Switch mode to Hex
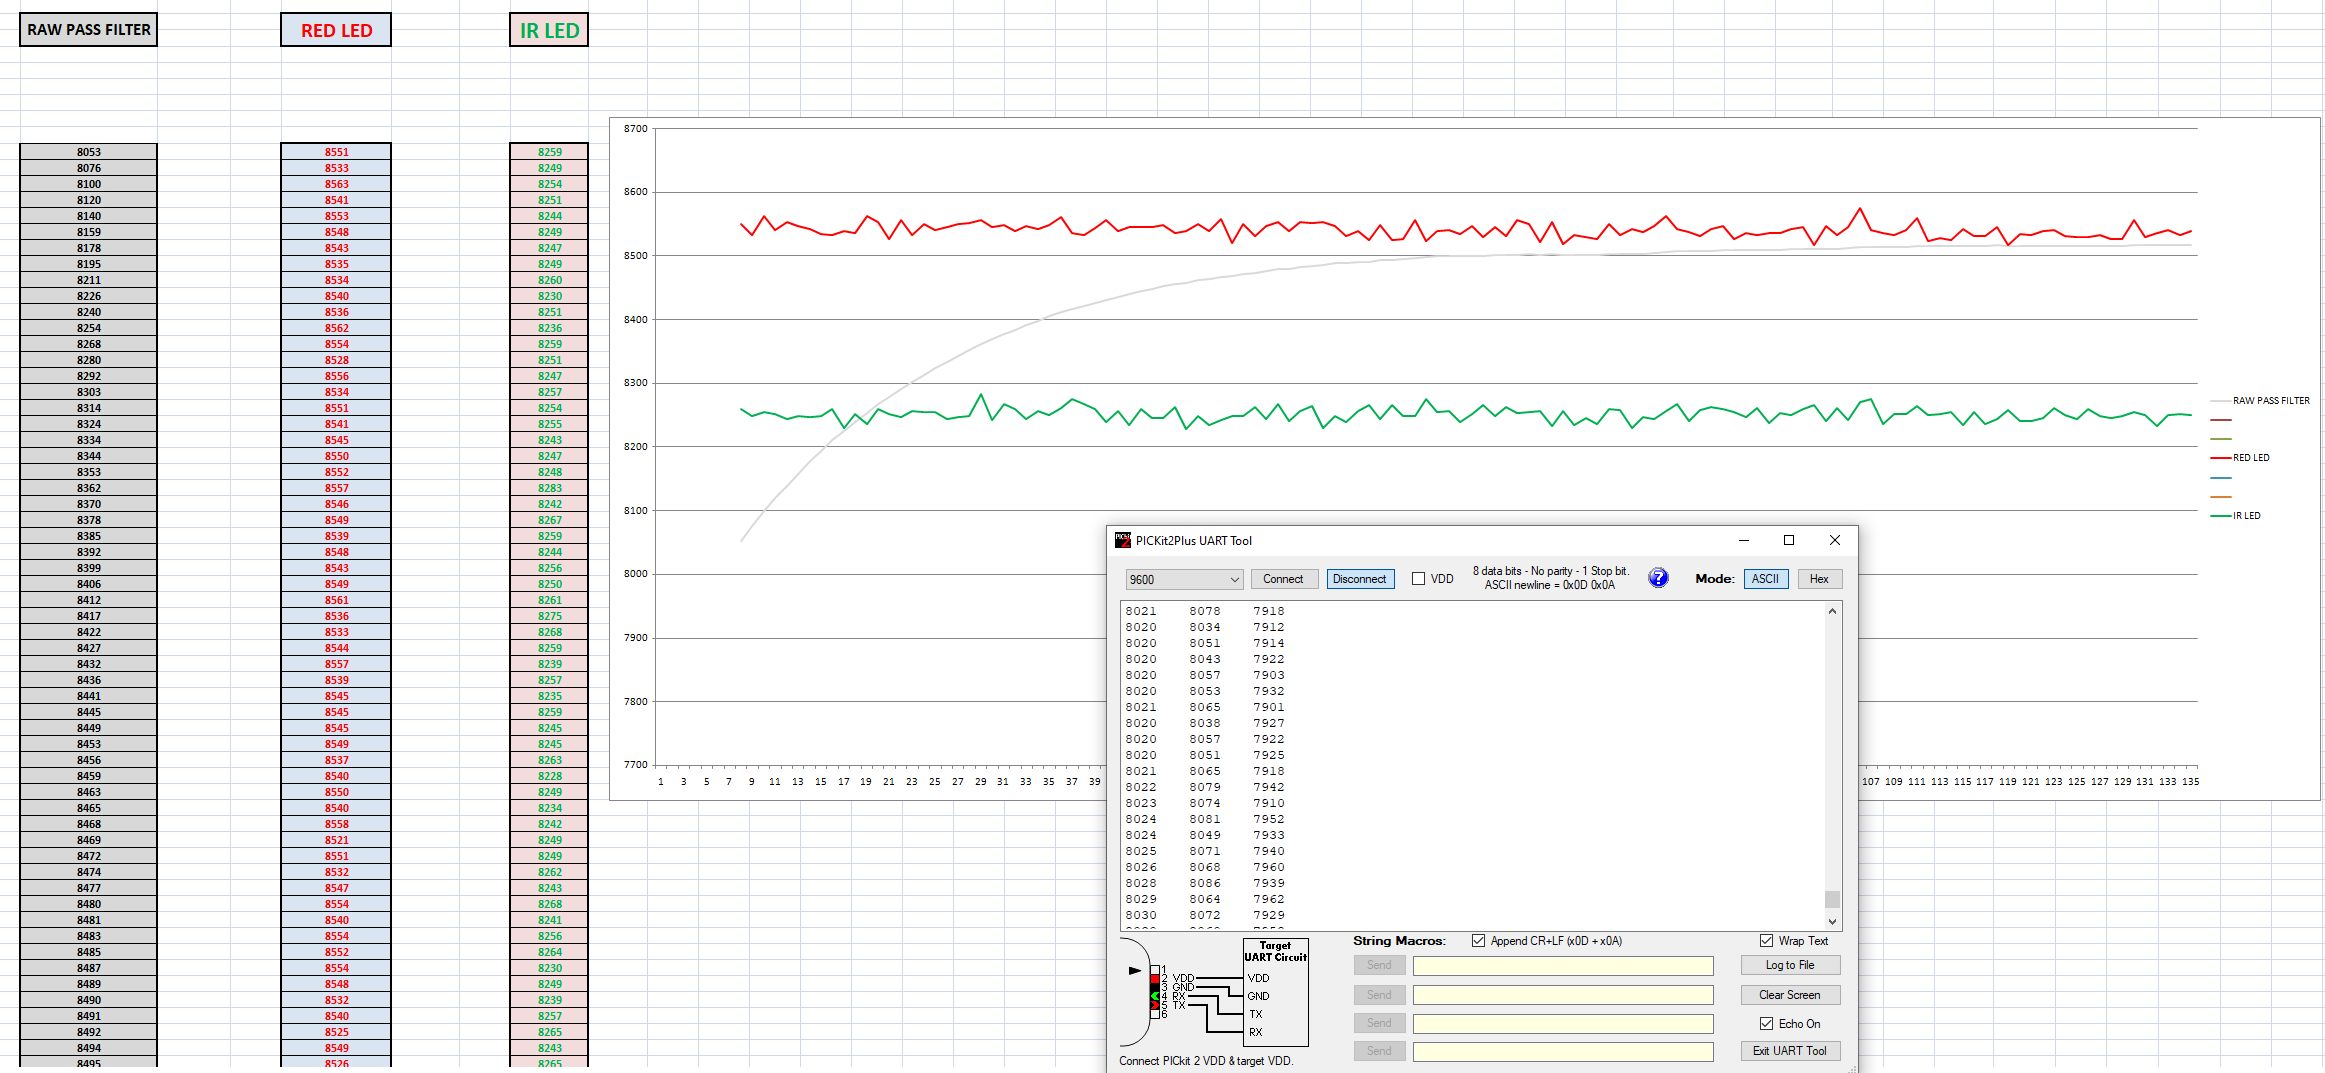 click(x=1818, y=579)
